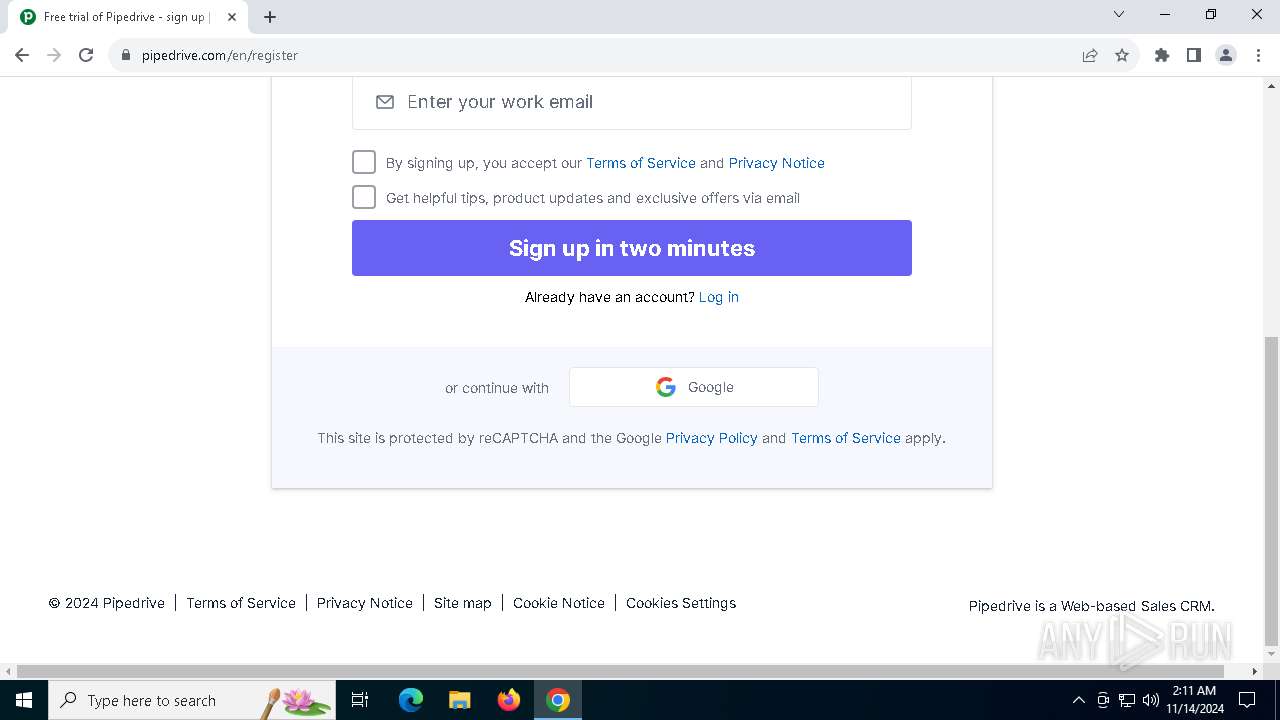Open Task View on the taskbar
This screenshot has height=720, width=1280.
point(360,700)
